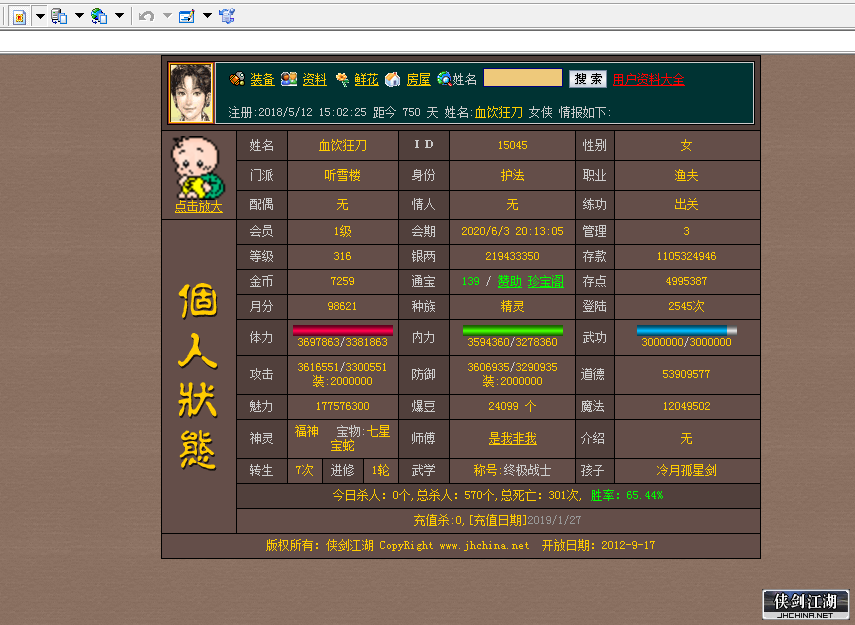Click the 1级 membership level value
Viewport: 855px width, 625px height.
point(342,231)
